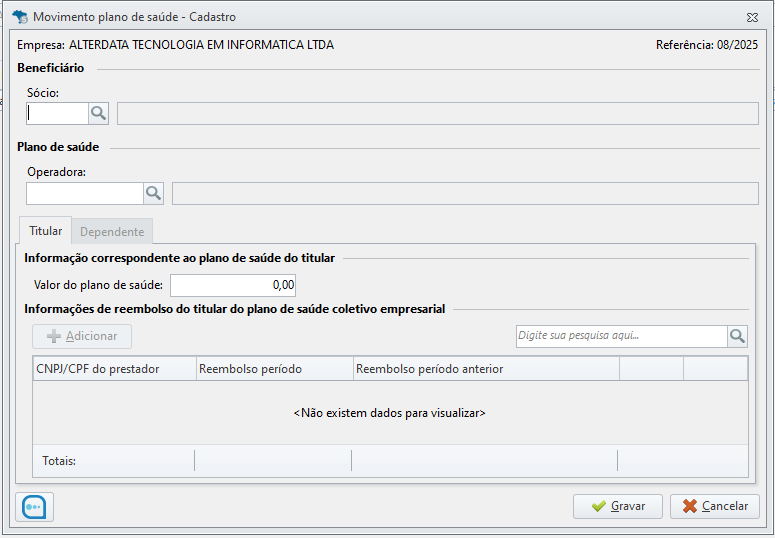Click the Sócio search magnifier icon
Viewport: 775px width, 538px height.
tap(98, 114)
